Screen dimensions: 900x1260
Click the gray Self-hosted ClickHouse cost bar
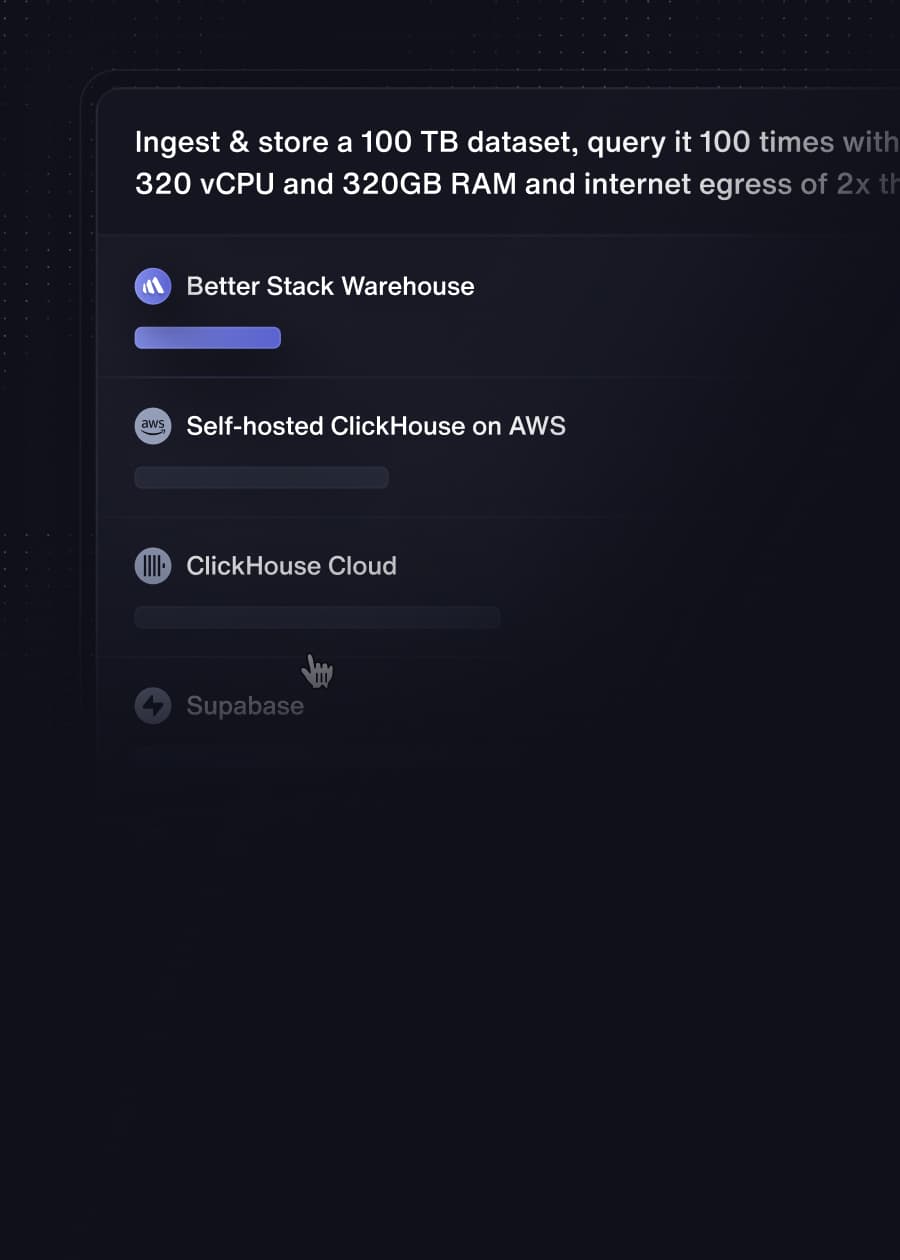[x=262, y=478]
